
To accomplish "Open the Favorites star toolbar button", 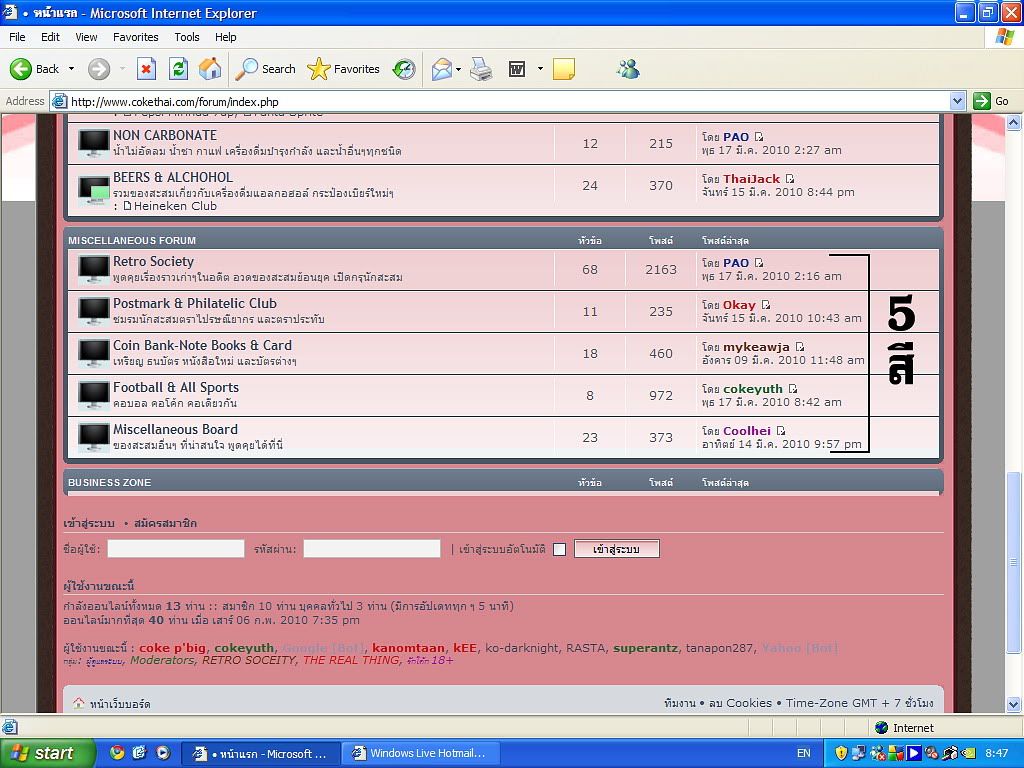I will [344, 69].
